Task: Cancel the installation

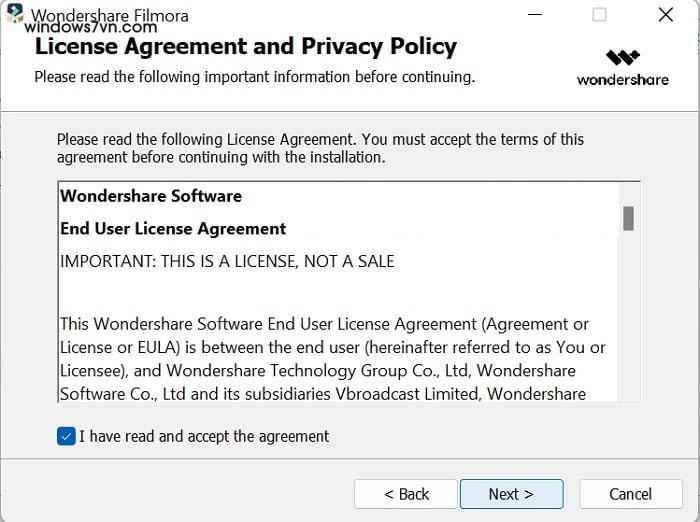Action: pos(630,494)
